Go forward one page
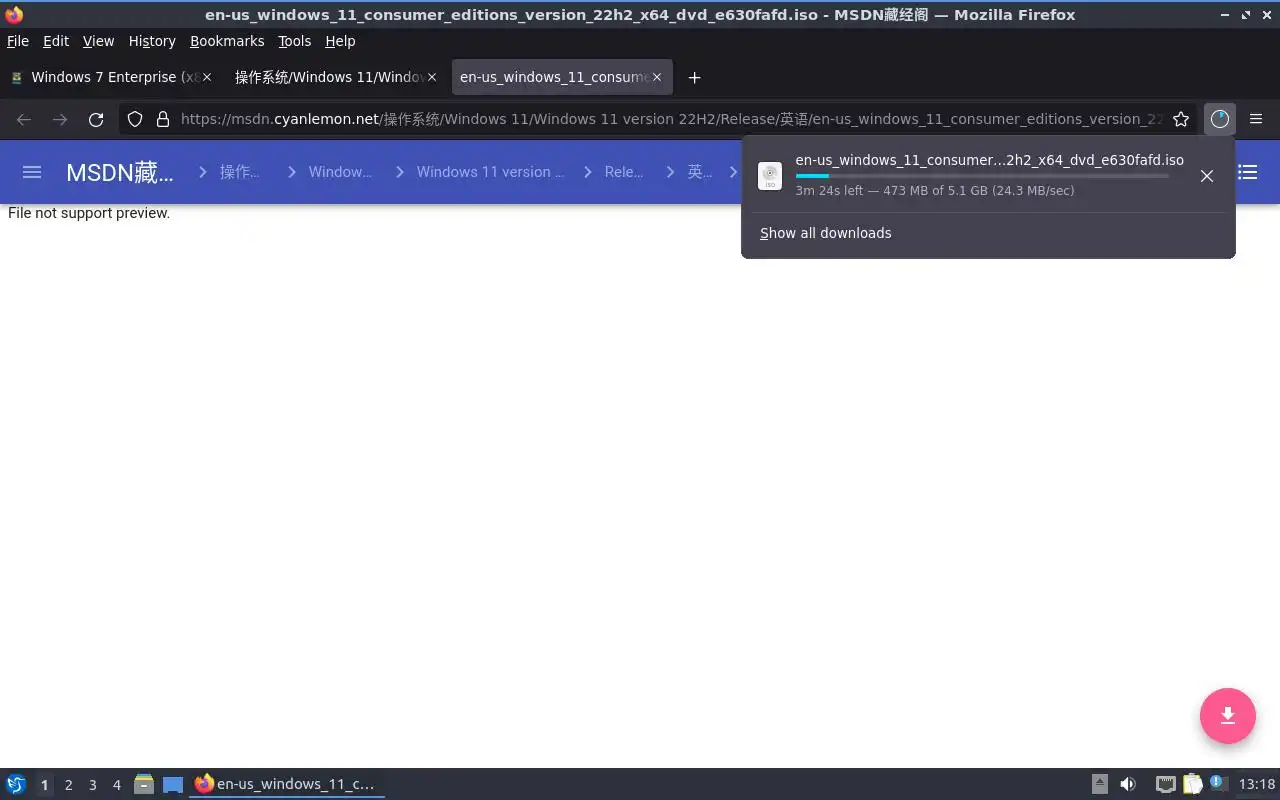This screenshot has width=1280, height=800. pyautogui.click(x=60, y=119)
